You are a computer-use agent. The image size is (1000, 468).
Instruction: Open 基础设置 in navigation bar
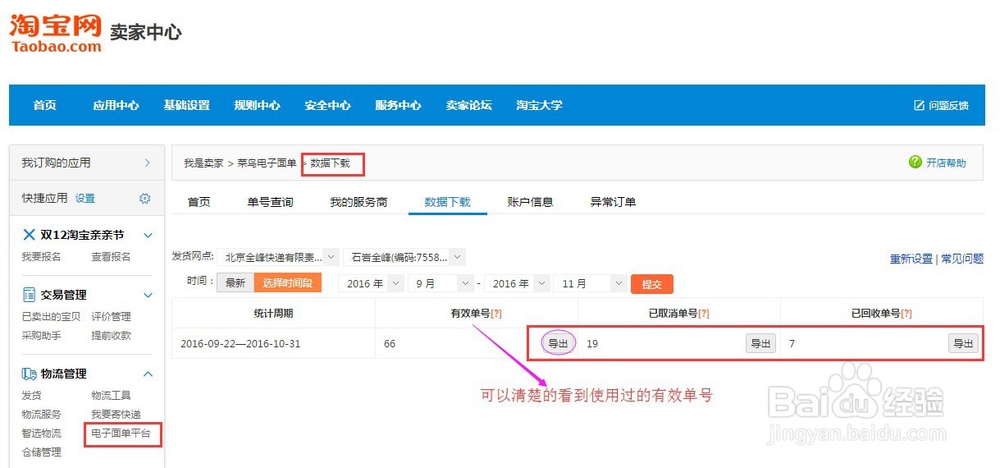(x=186, y=105)
